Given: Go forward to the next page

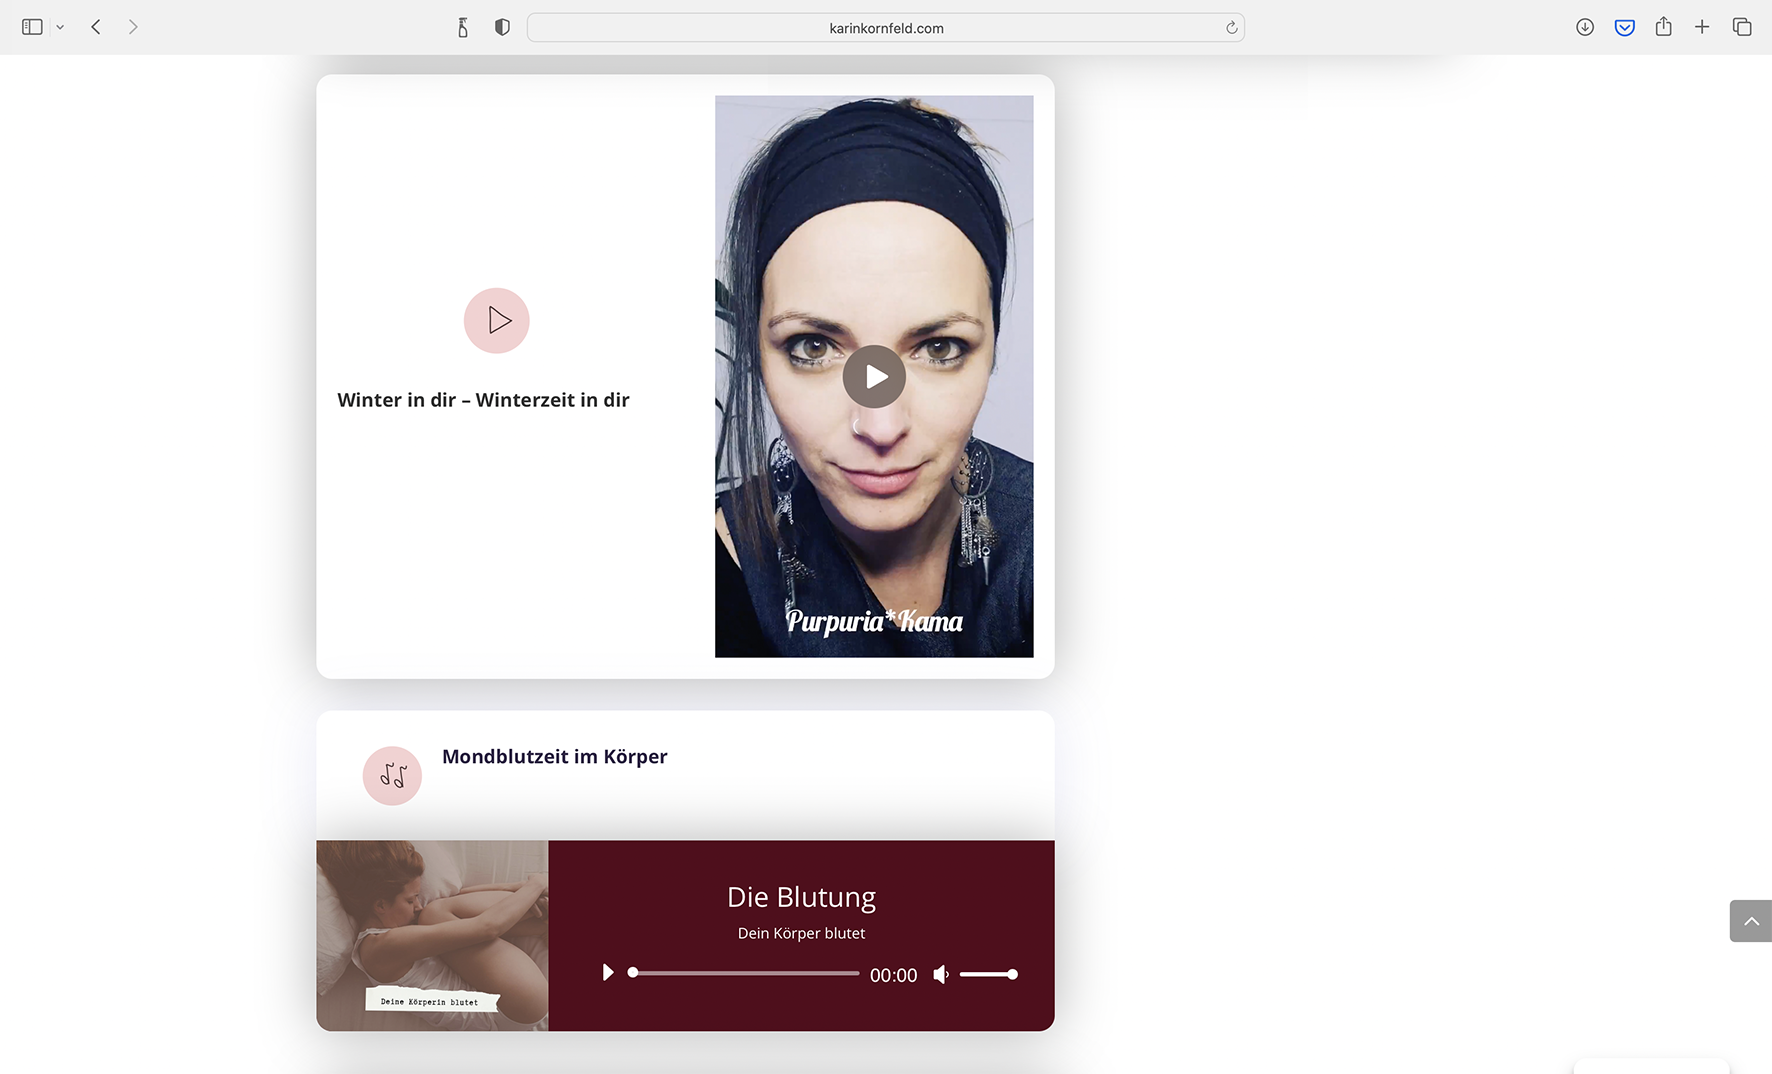Looking at the screenshot, I should [x=133, y=27].
